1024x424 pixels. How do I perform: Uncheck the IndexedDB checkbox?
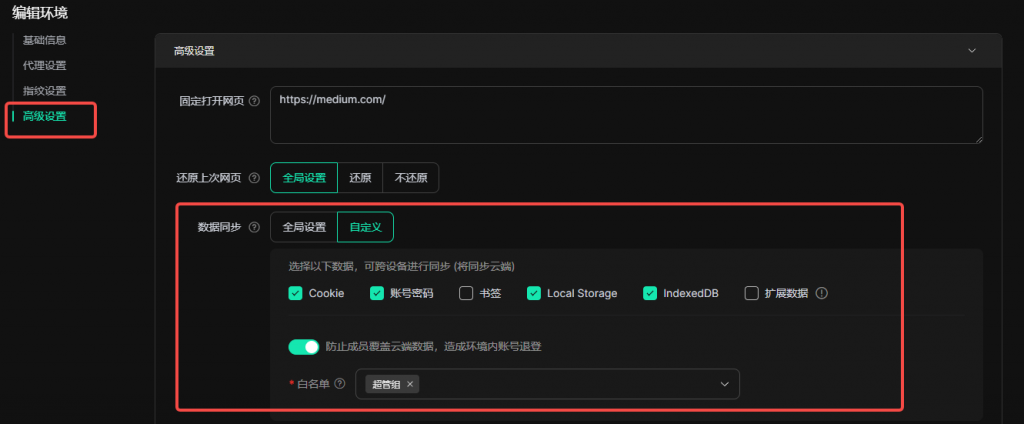[651, 293]
